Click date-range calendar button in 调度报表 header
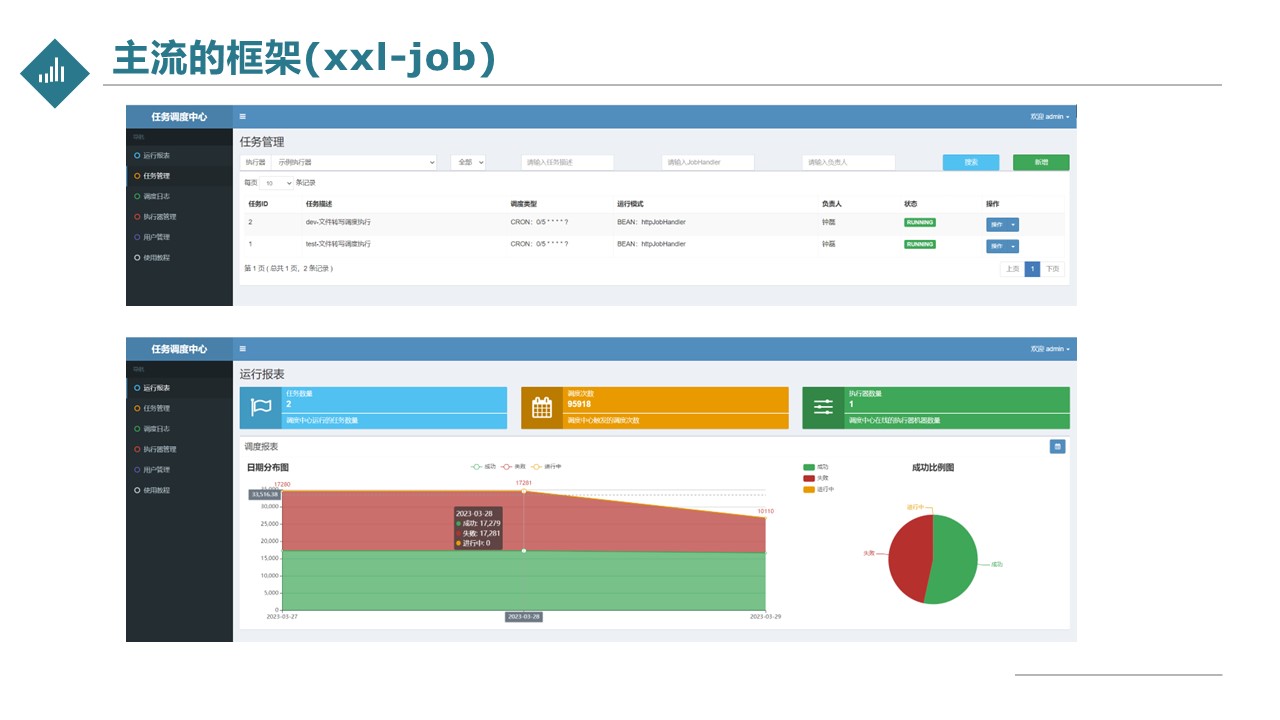Screen dimensions: 1280x720 pos(1057,447)
